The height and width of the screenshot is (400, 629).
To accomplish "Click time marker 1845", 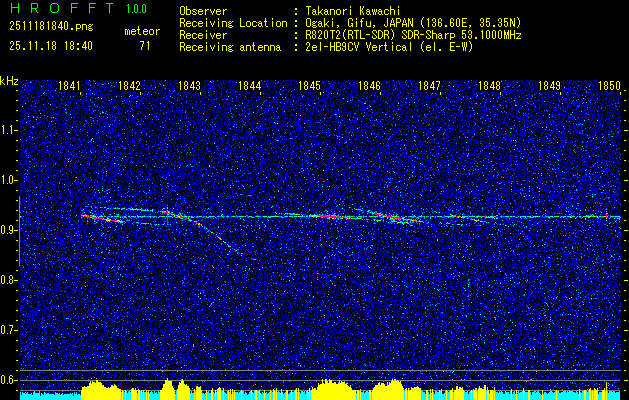I will tap(309, 85).
